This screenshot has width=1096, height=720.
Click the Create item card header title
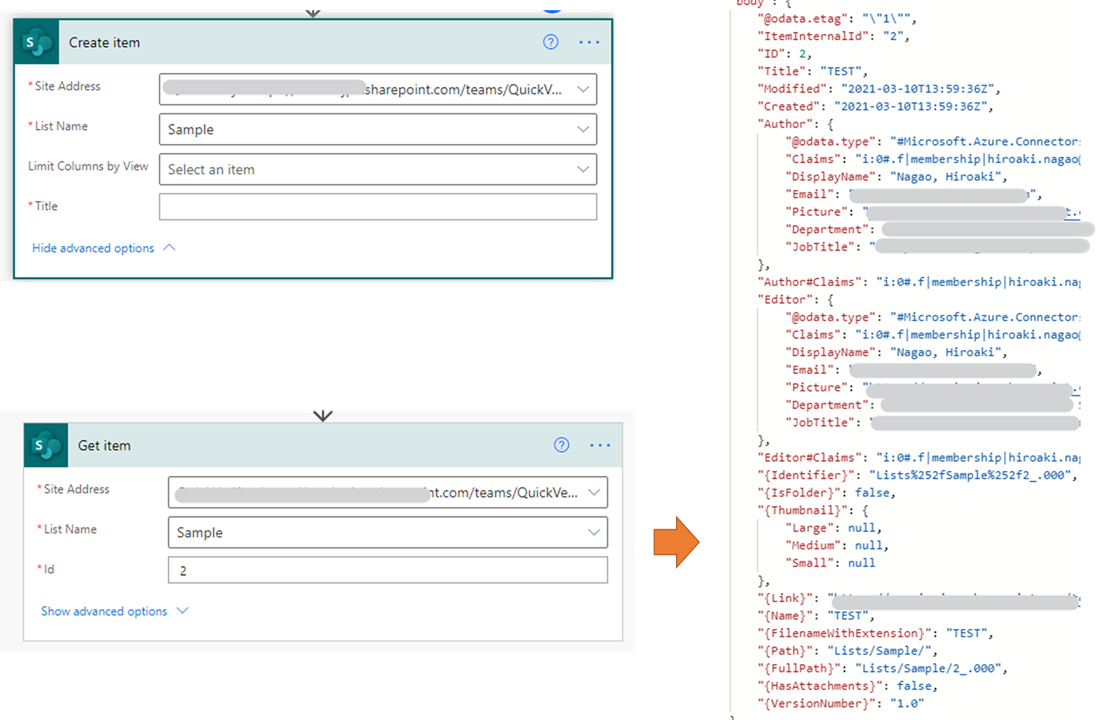104,43
